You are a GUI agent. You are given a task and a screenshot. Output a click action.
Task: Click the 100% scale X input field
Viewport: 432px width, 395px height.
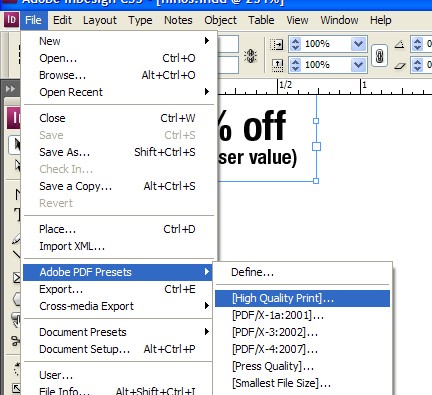[x=326, y=44]
